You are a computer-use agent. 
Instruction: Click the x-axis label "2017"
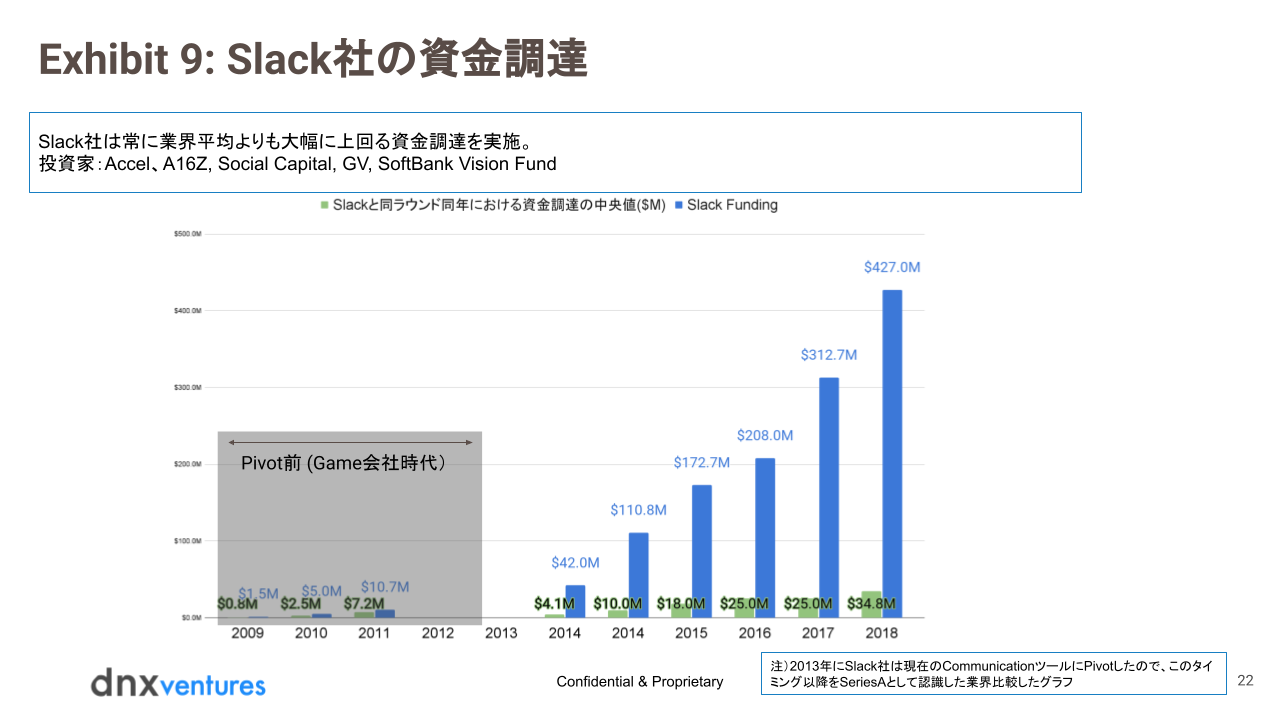click(x=818, y=633)
